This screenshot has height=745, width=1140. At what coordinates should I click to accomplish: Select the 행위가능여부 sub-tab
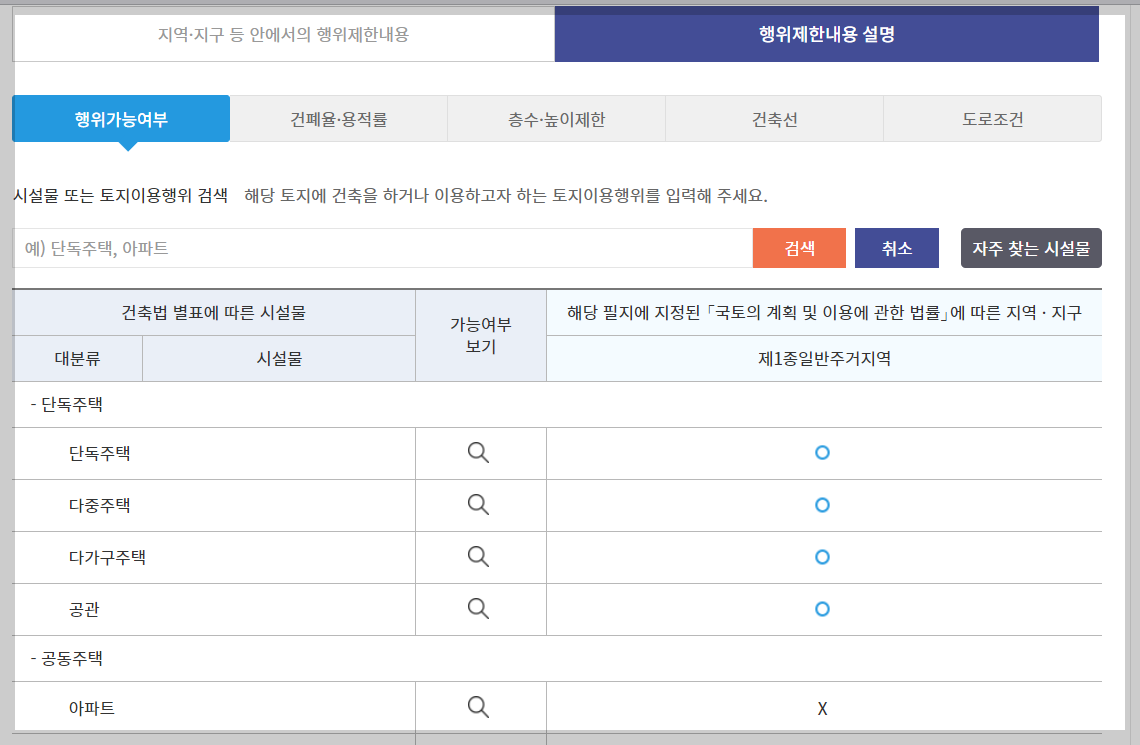121,118
